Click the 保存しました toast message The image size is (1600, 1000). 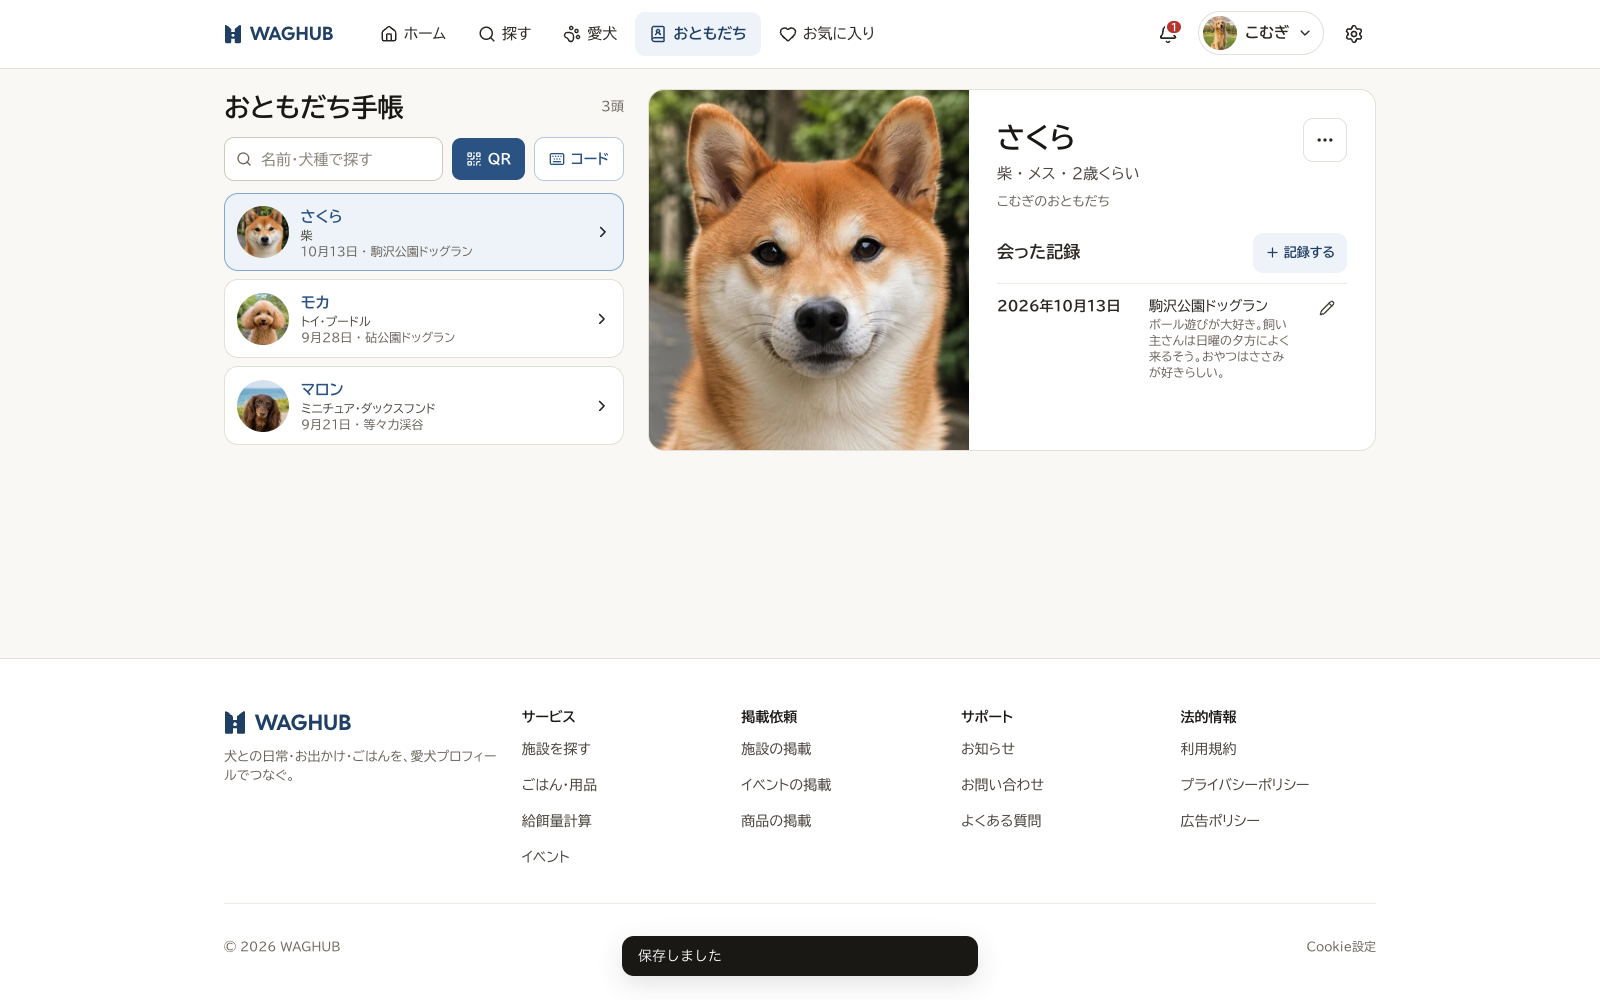pyautogui.click(x=800, y=956)
